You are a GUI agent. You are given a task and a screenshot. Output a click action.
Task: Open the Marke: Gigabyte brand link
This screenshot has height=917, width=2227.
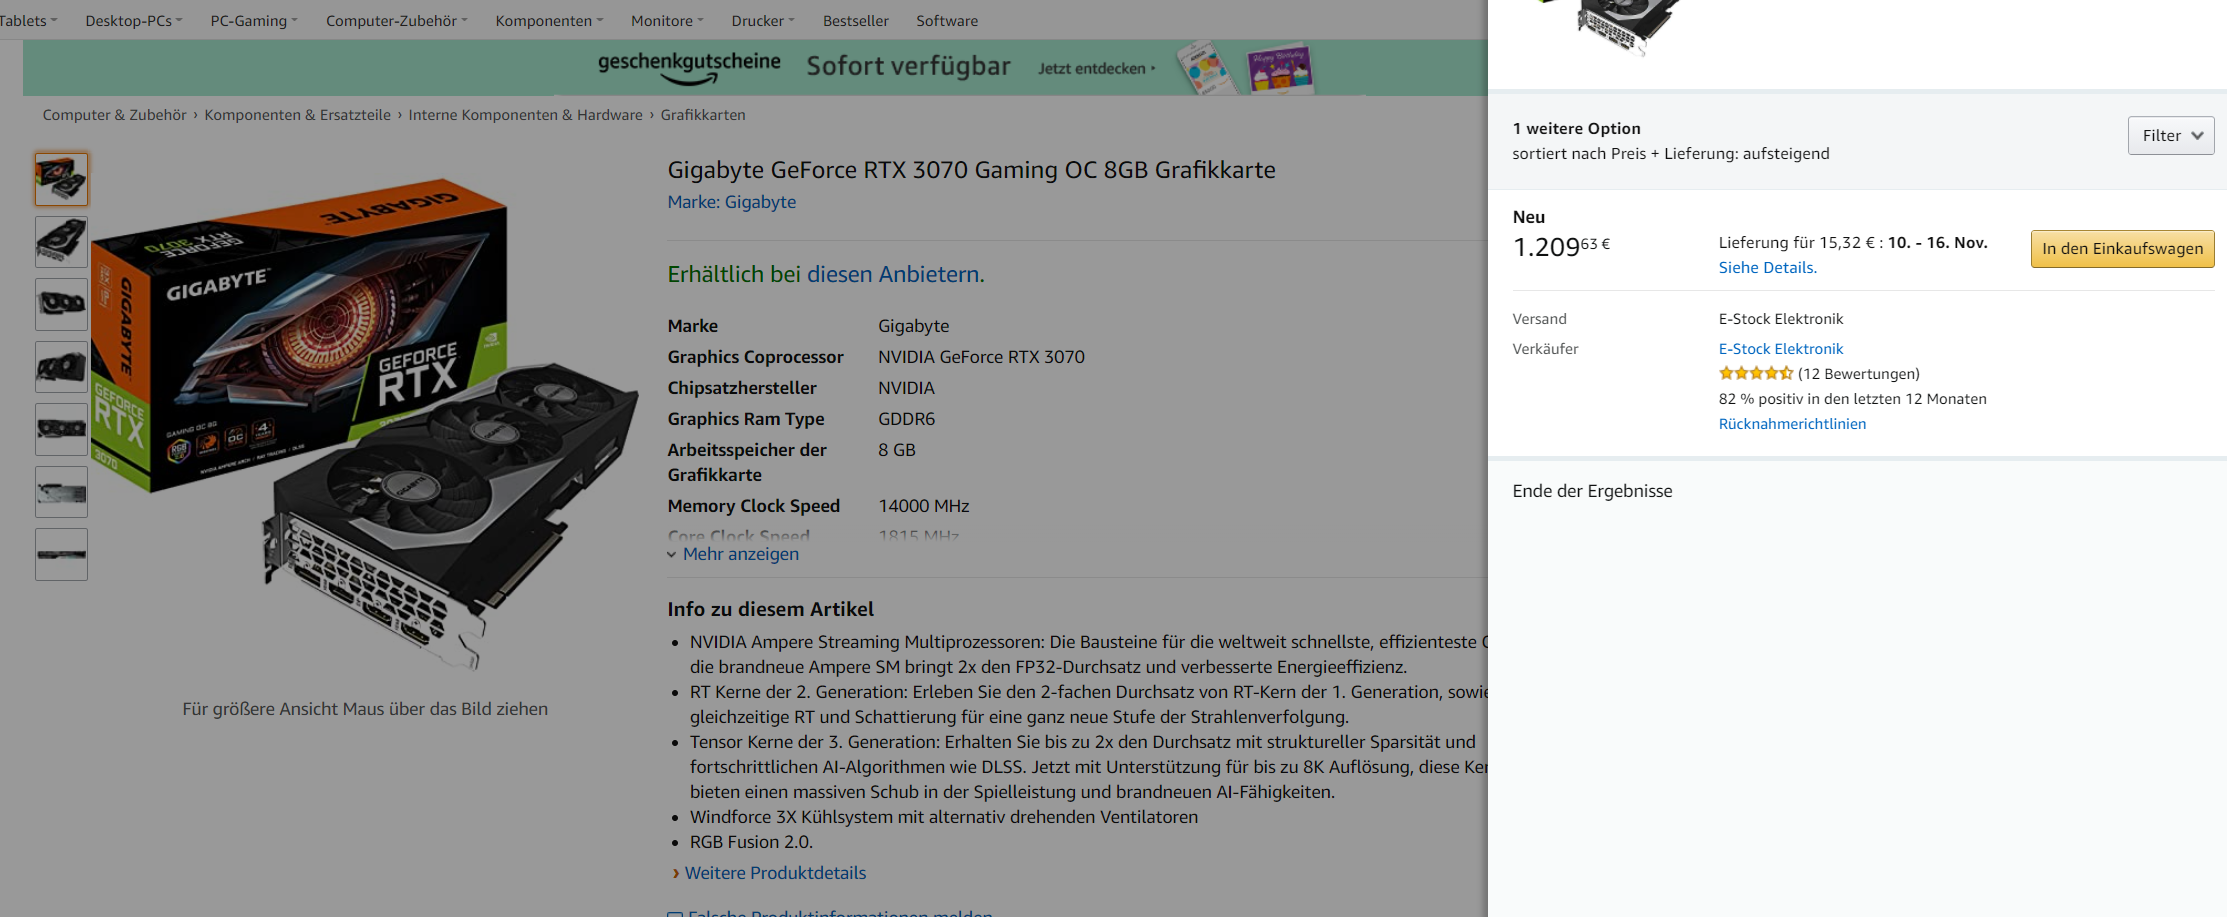(x=732, y=202)
